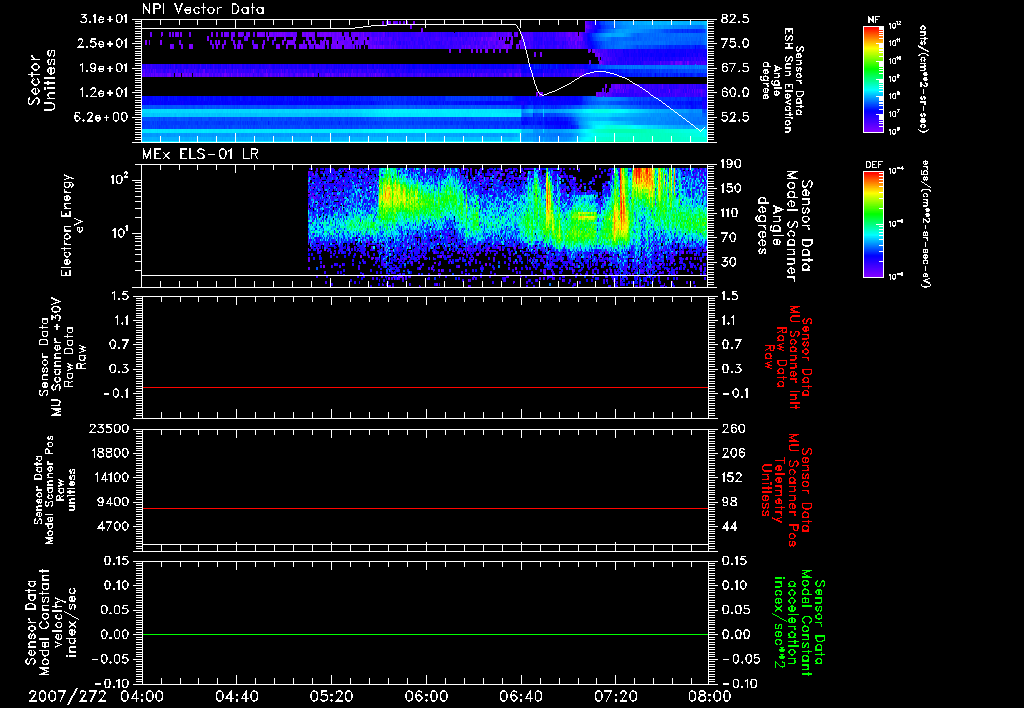Click the 06:00 time axis label
Screen dimensions: 1024x708
(426, 696)
